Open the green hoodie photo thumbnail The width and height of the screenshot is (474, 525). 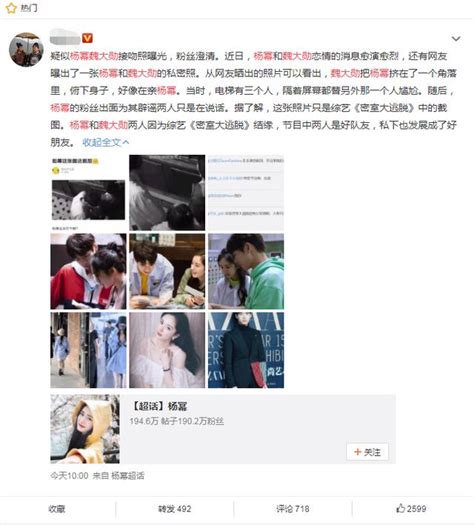click(x=246, y=271)
